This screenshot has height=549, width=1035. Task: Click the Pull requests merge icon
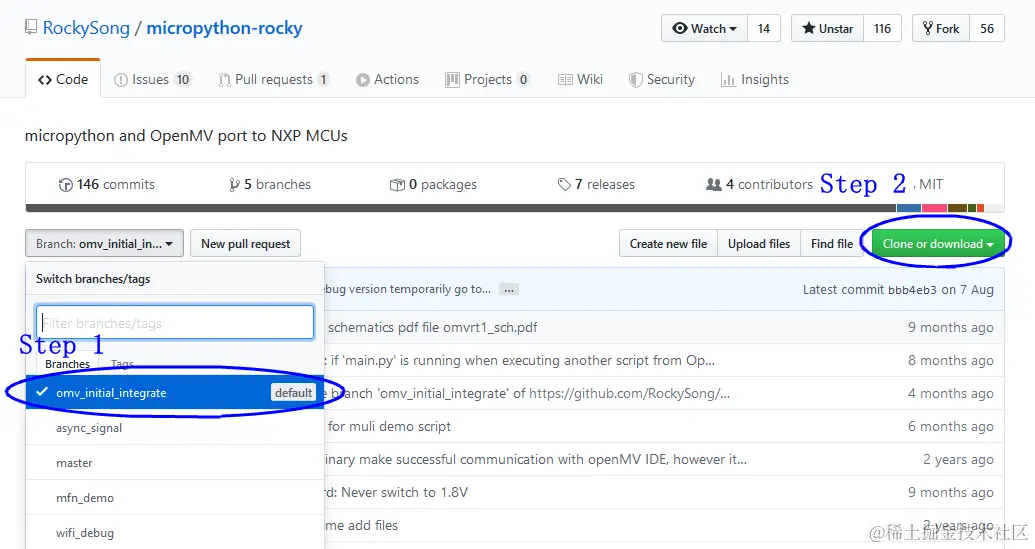[x=224, y=80]
